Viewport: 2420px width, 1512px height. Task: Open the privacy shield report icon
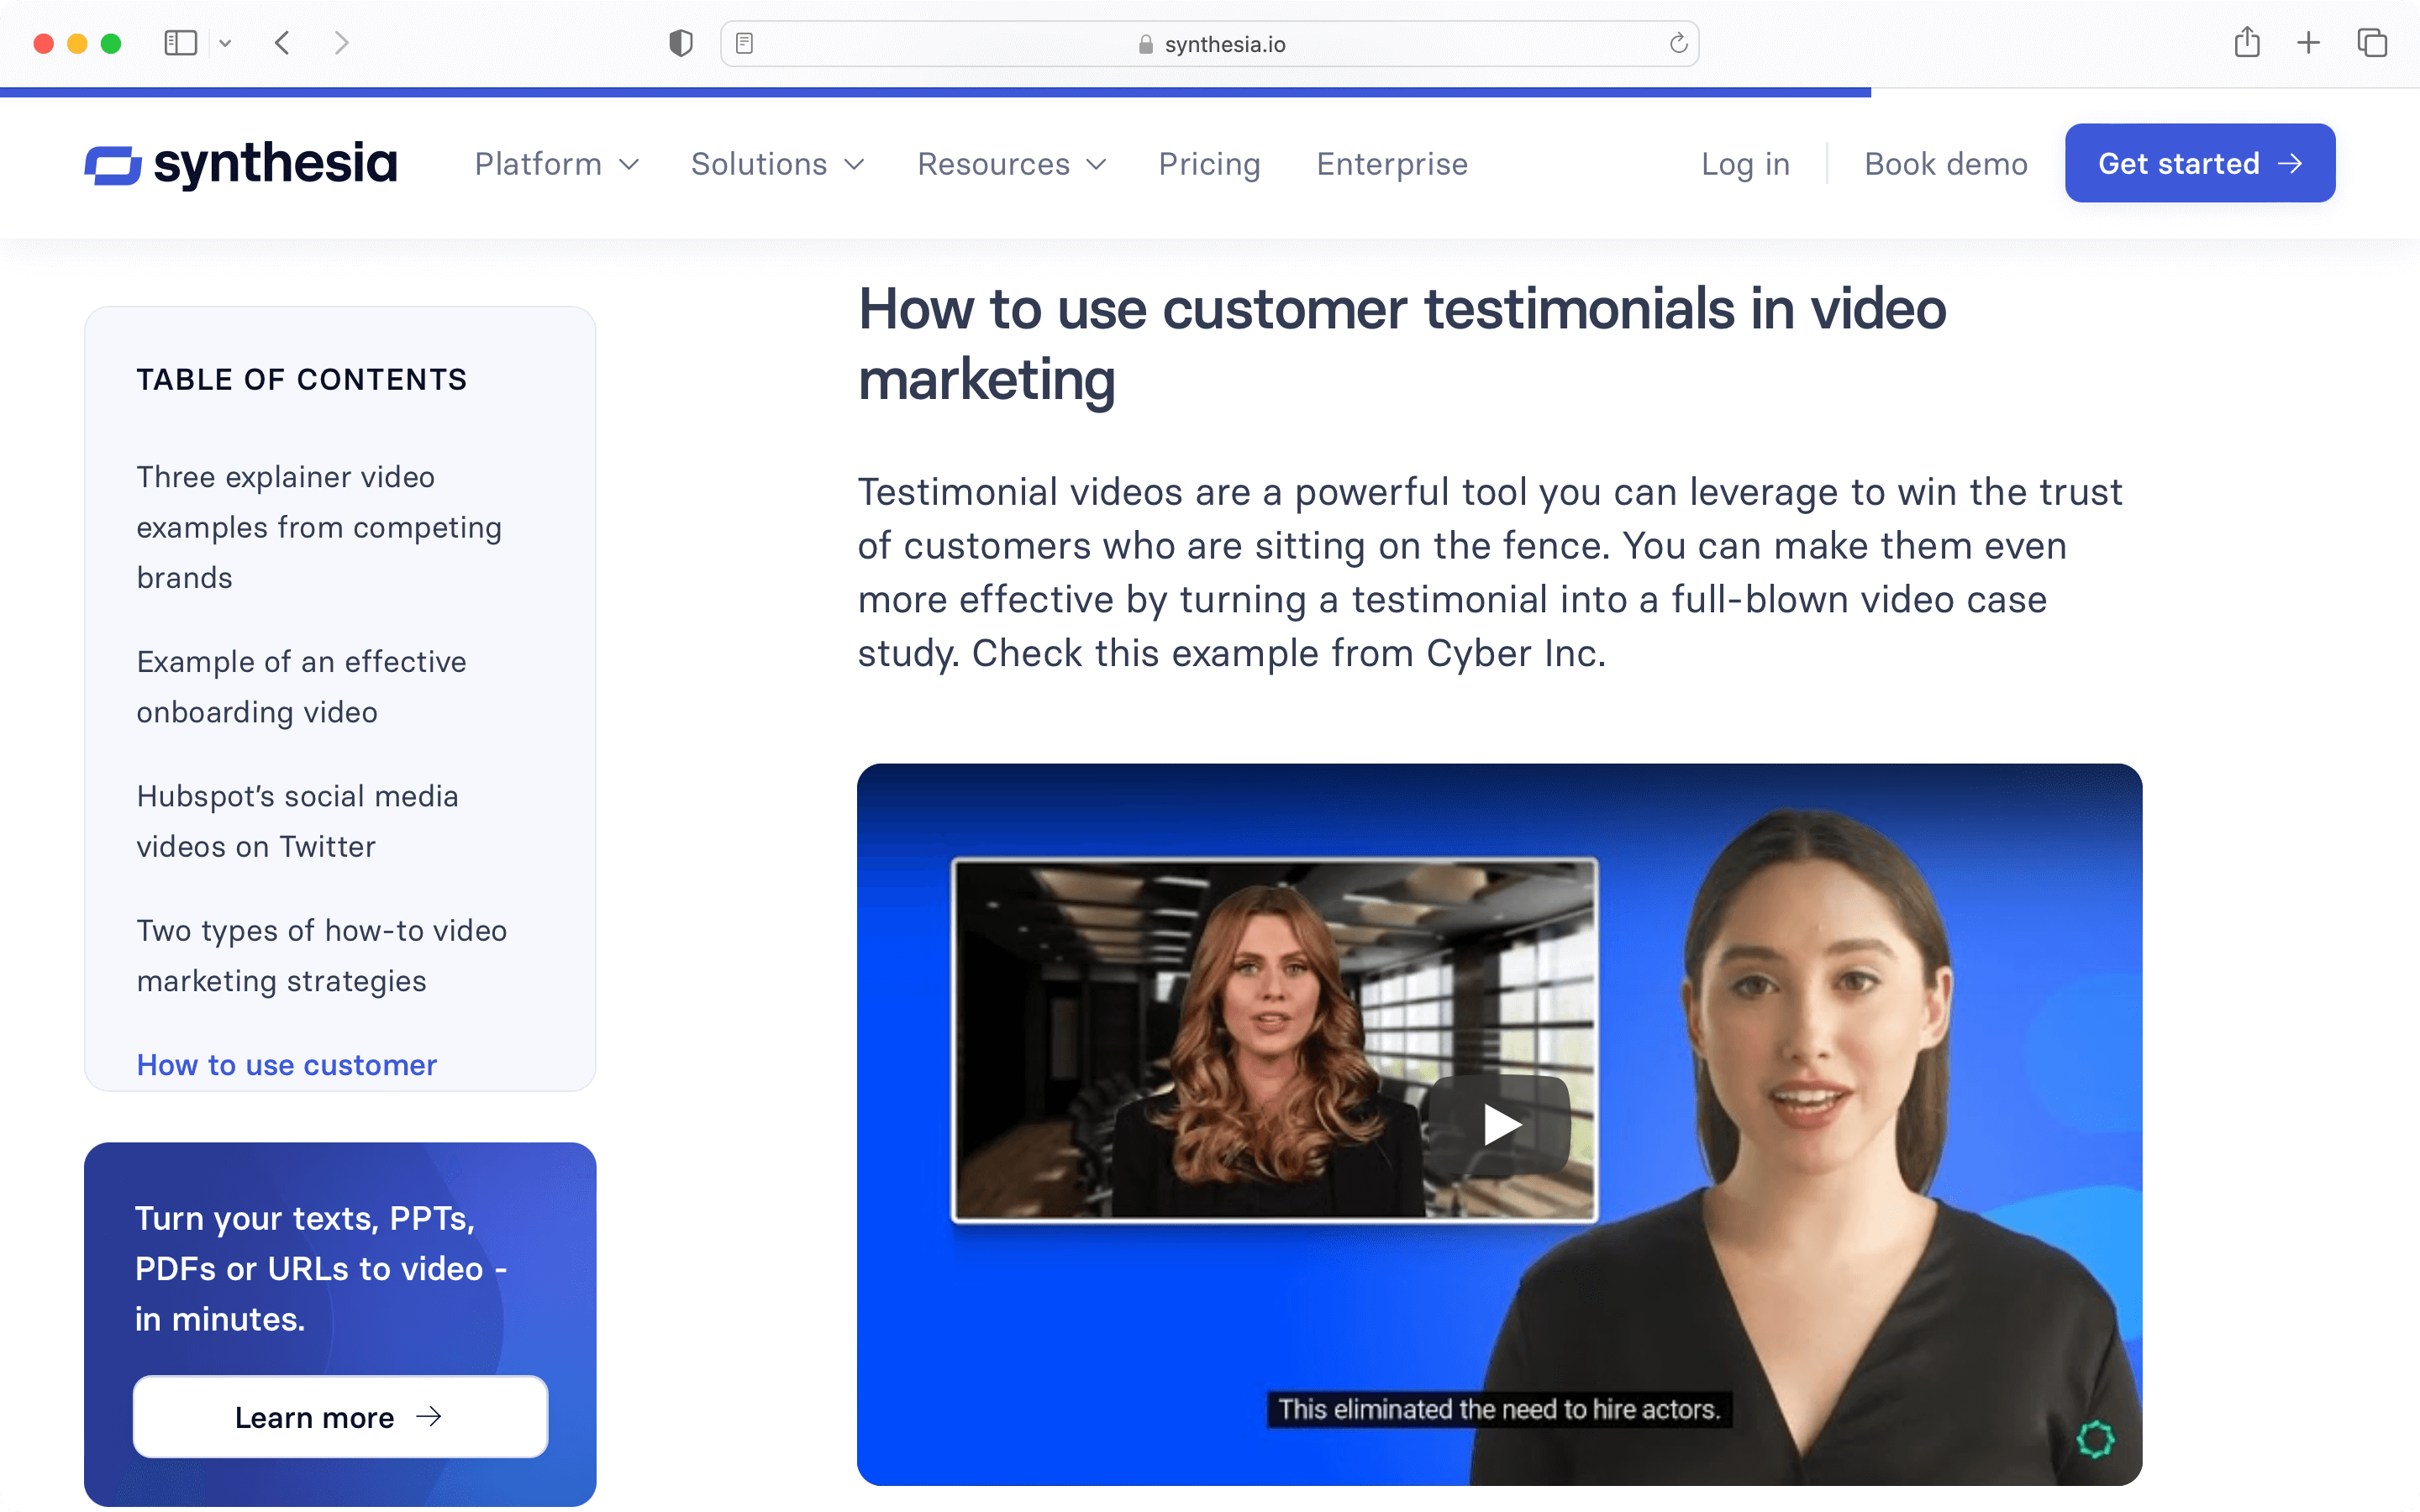point(680,43)
